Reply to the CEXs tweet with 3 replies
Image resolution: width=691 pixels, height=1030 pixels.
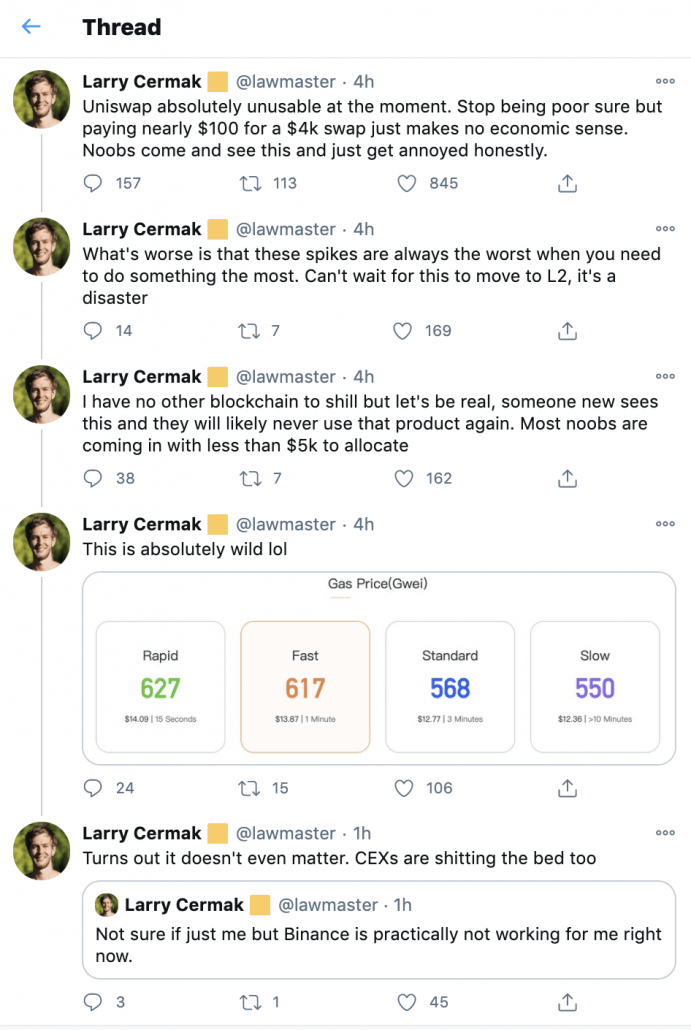tap(93, 1002)
